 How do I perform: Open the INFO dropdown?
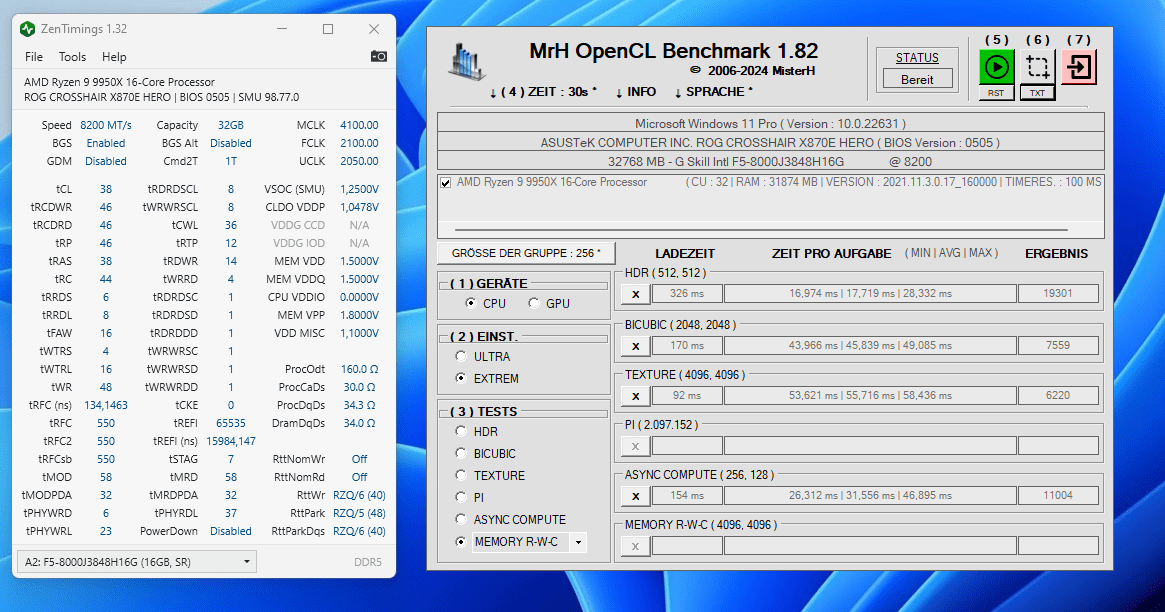635,92
